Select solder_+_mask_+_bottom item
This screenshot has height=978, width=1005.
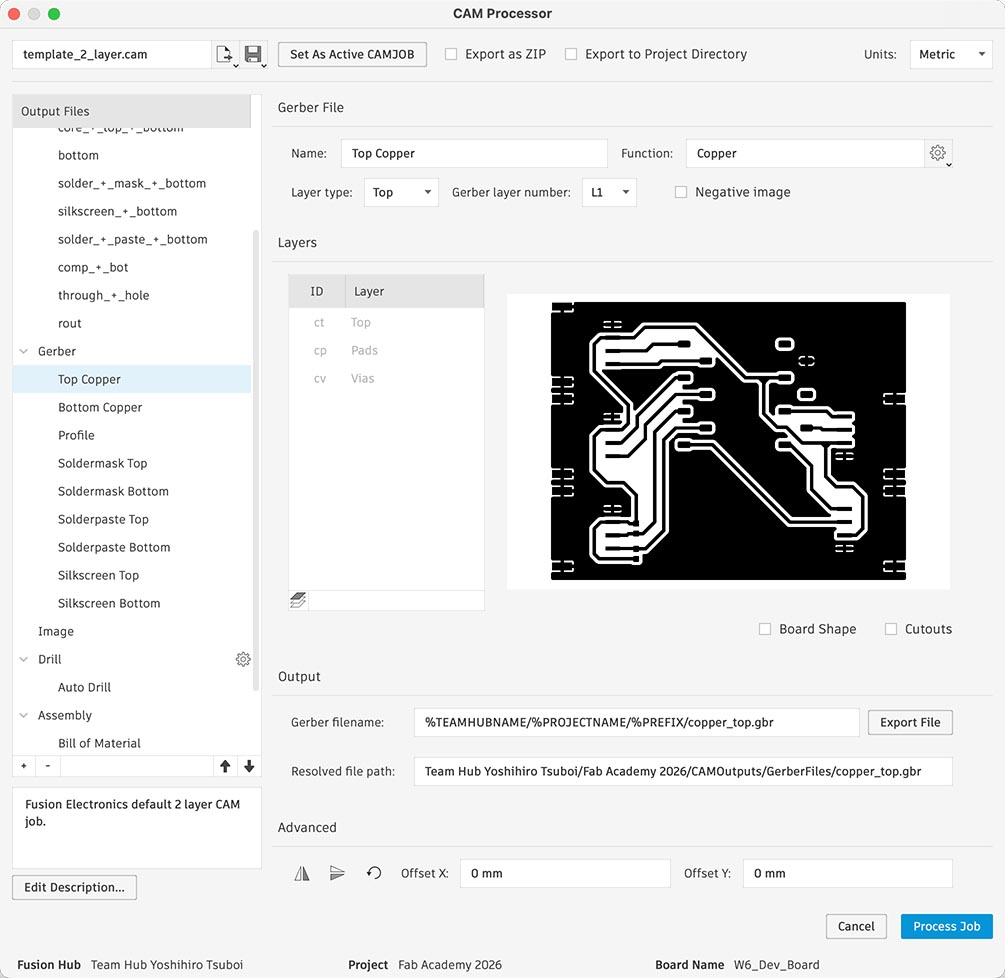[x=131, y=183]
